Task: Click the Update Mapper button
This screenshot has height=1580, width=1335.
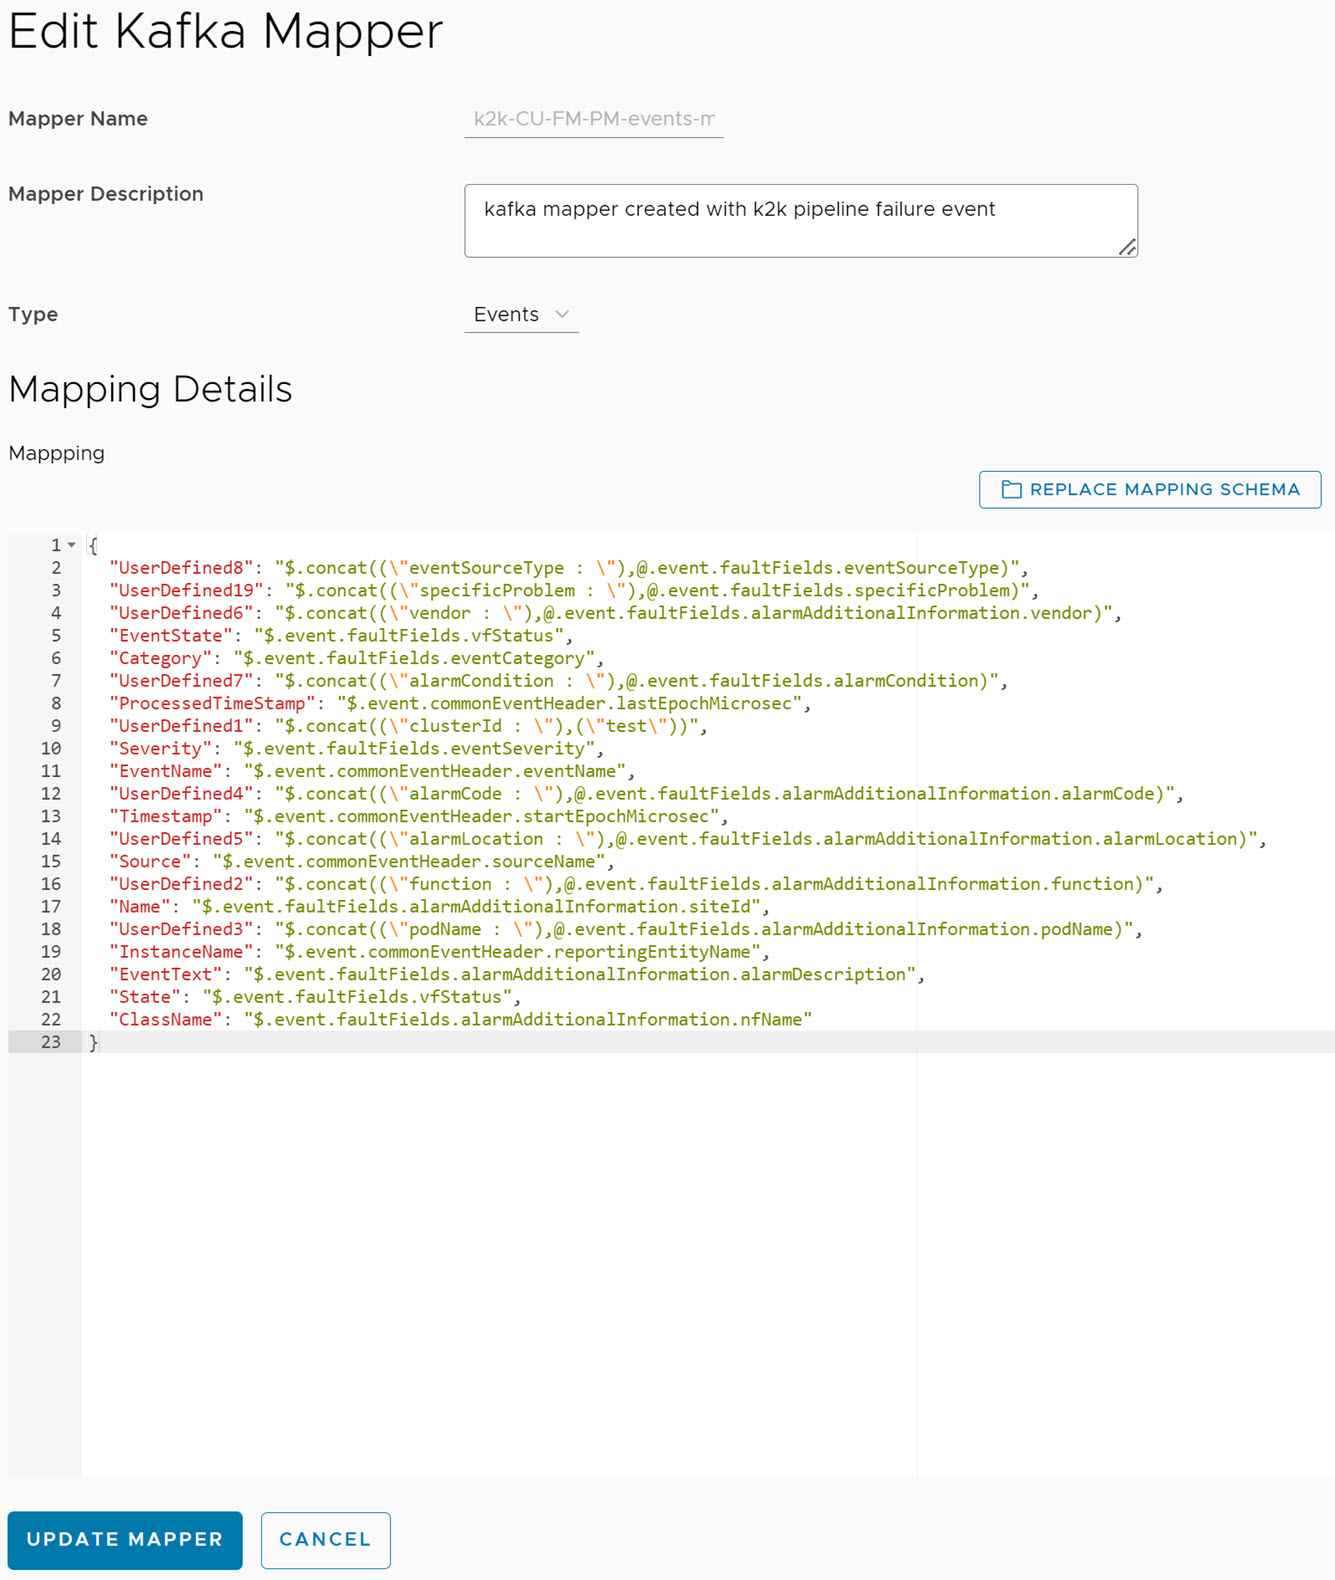Action: tap(125, 1540)
